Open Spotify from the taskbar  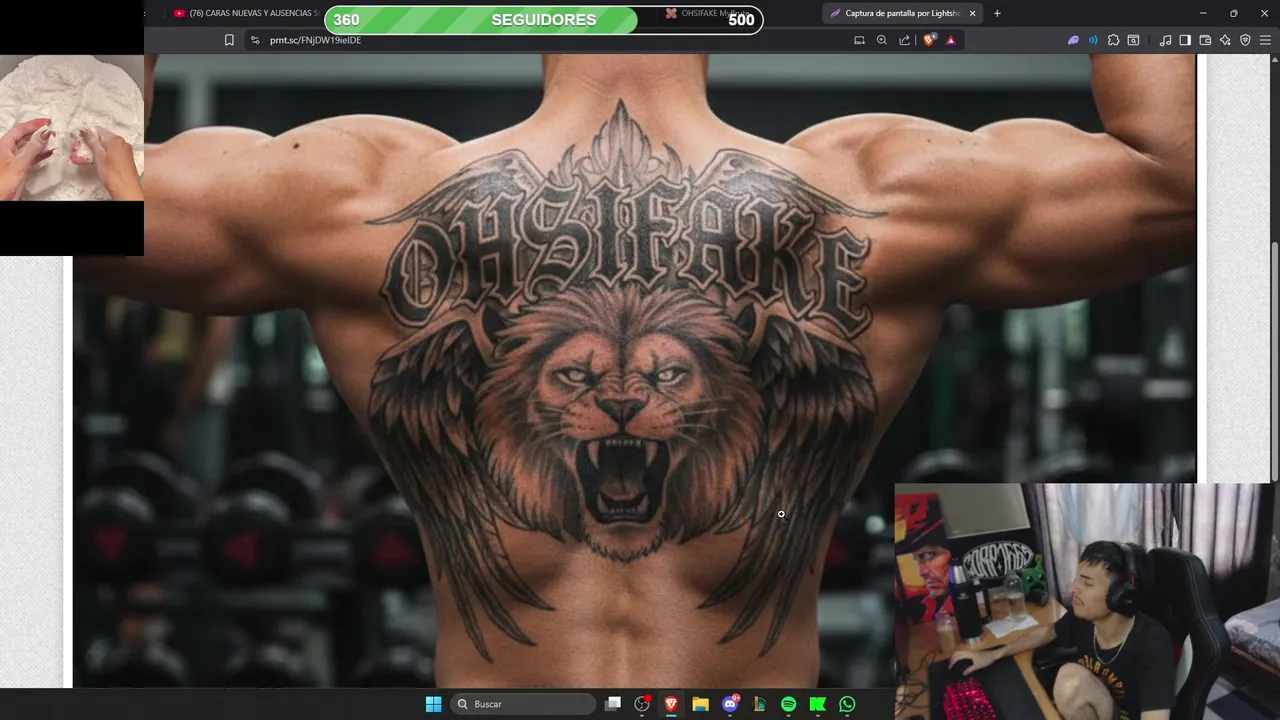click(x=788, y=704)
